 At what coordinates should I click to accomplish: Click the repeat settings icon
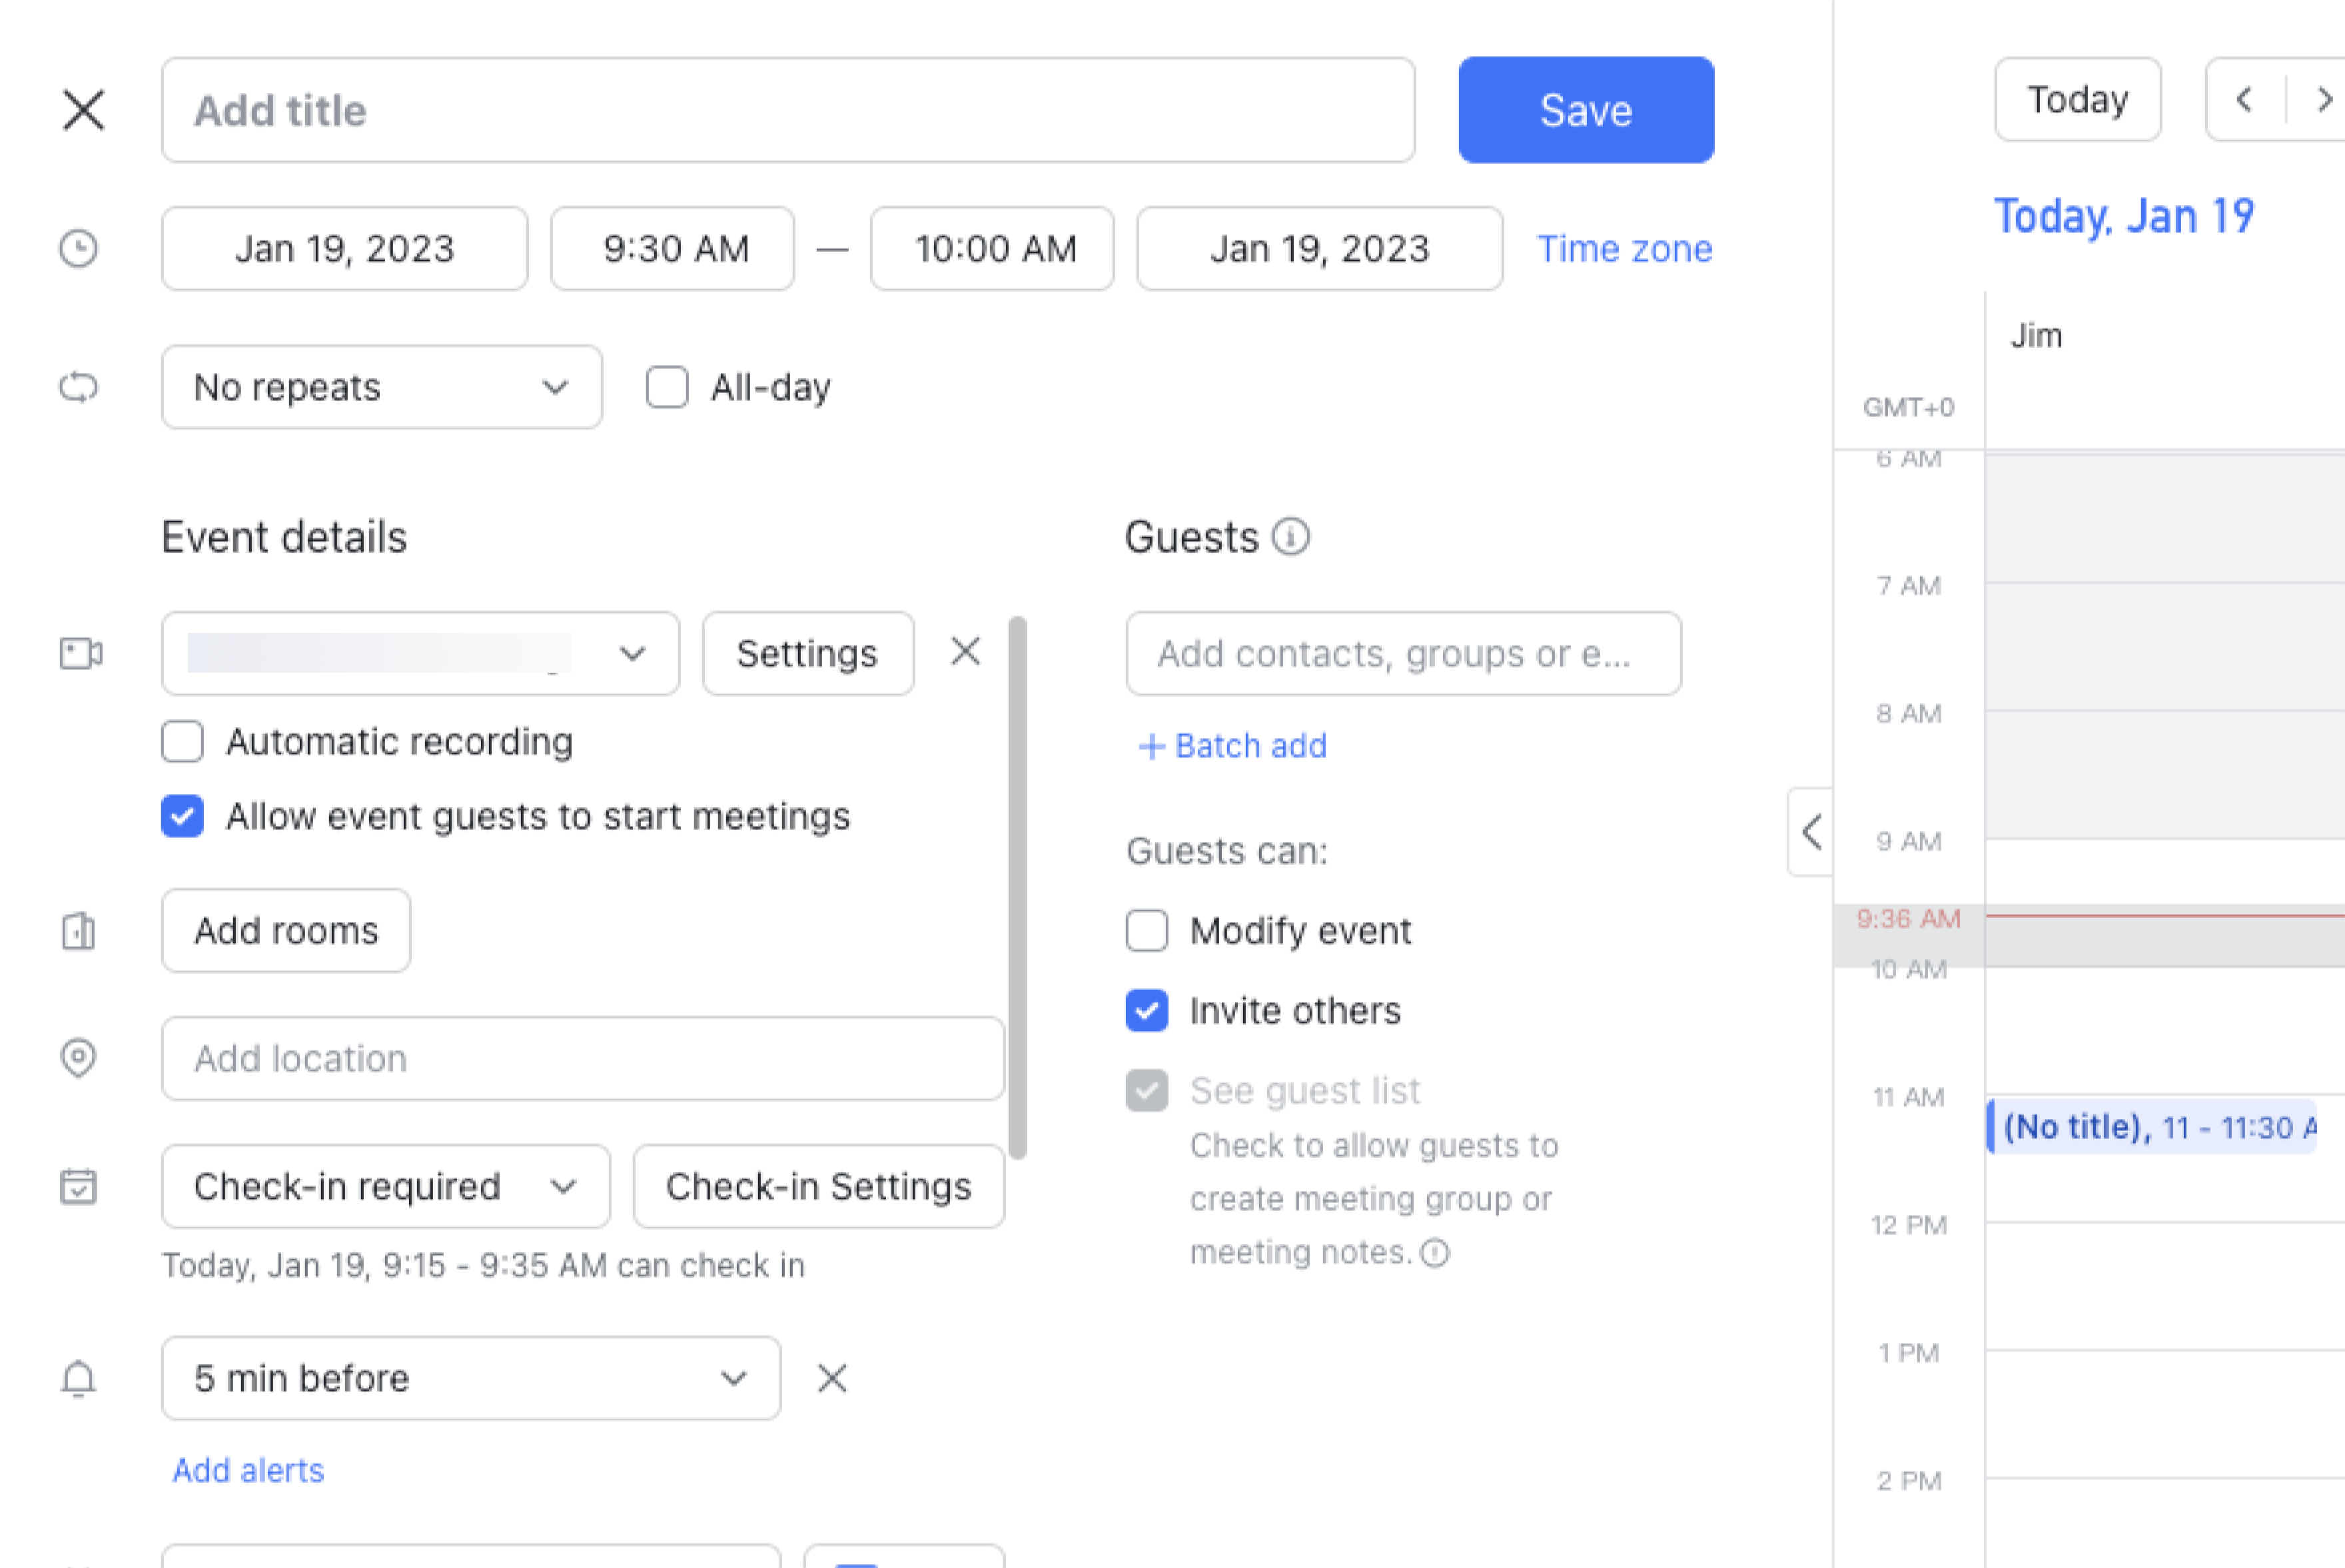pos(80,387)
